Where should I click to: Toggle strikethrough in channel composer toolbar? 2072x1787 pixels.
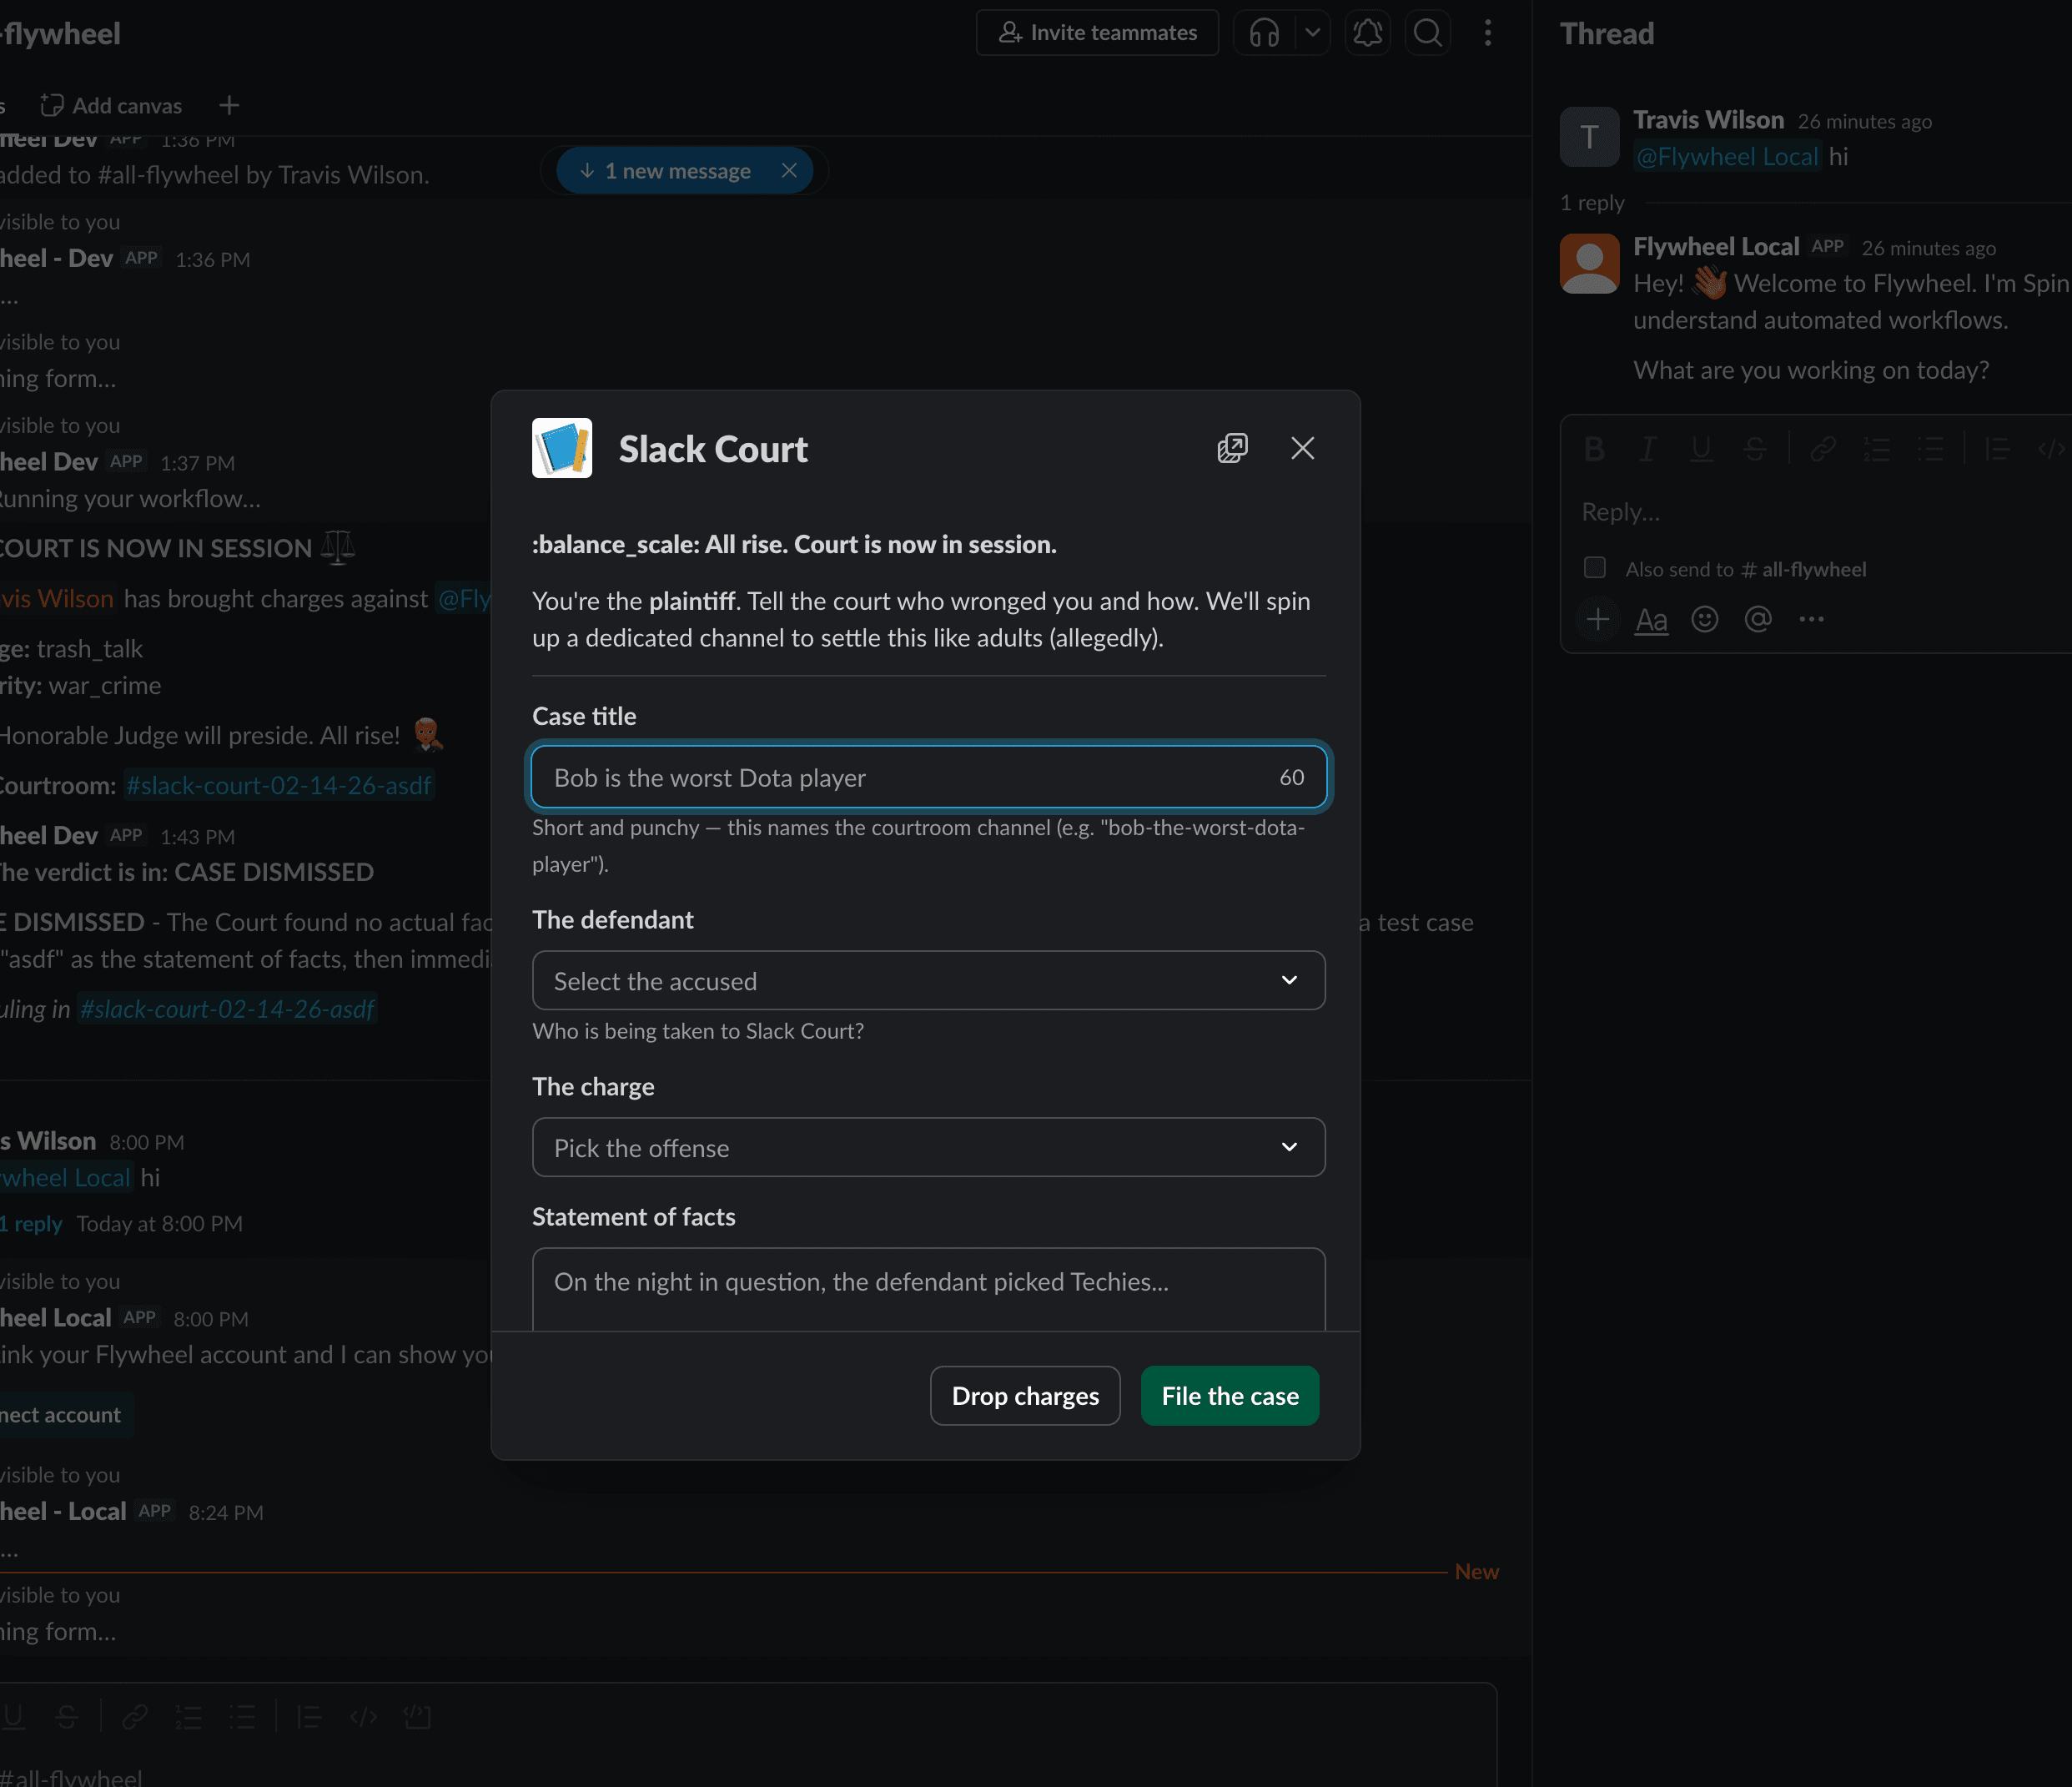pyautogui.click(x=67, y=1717)
